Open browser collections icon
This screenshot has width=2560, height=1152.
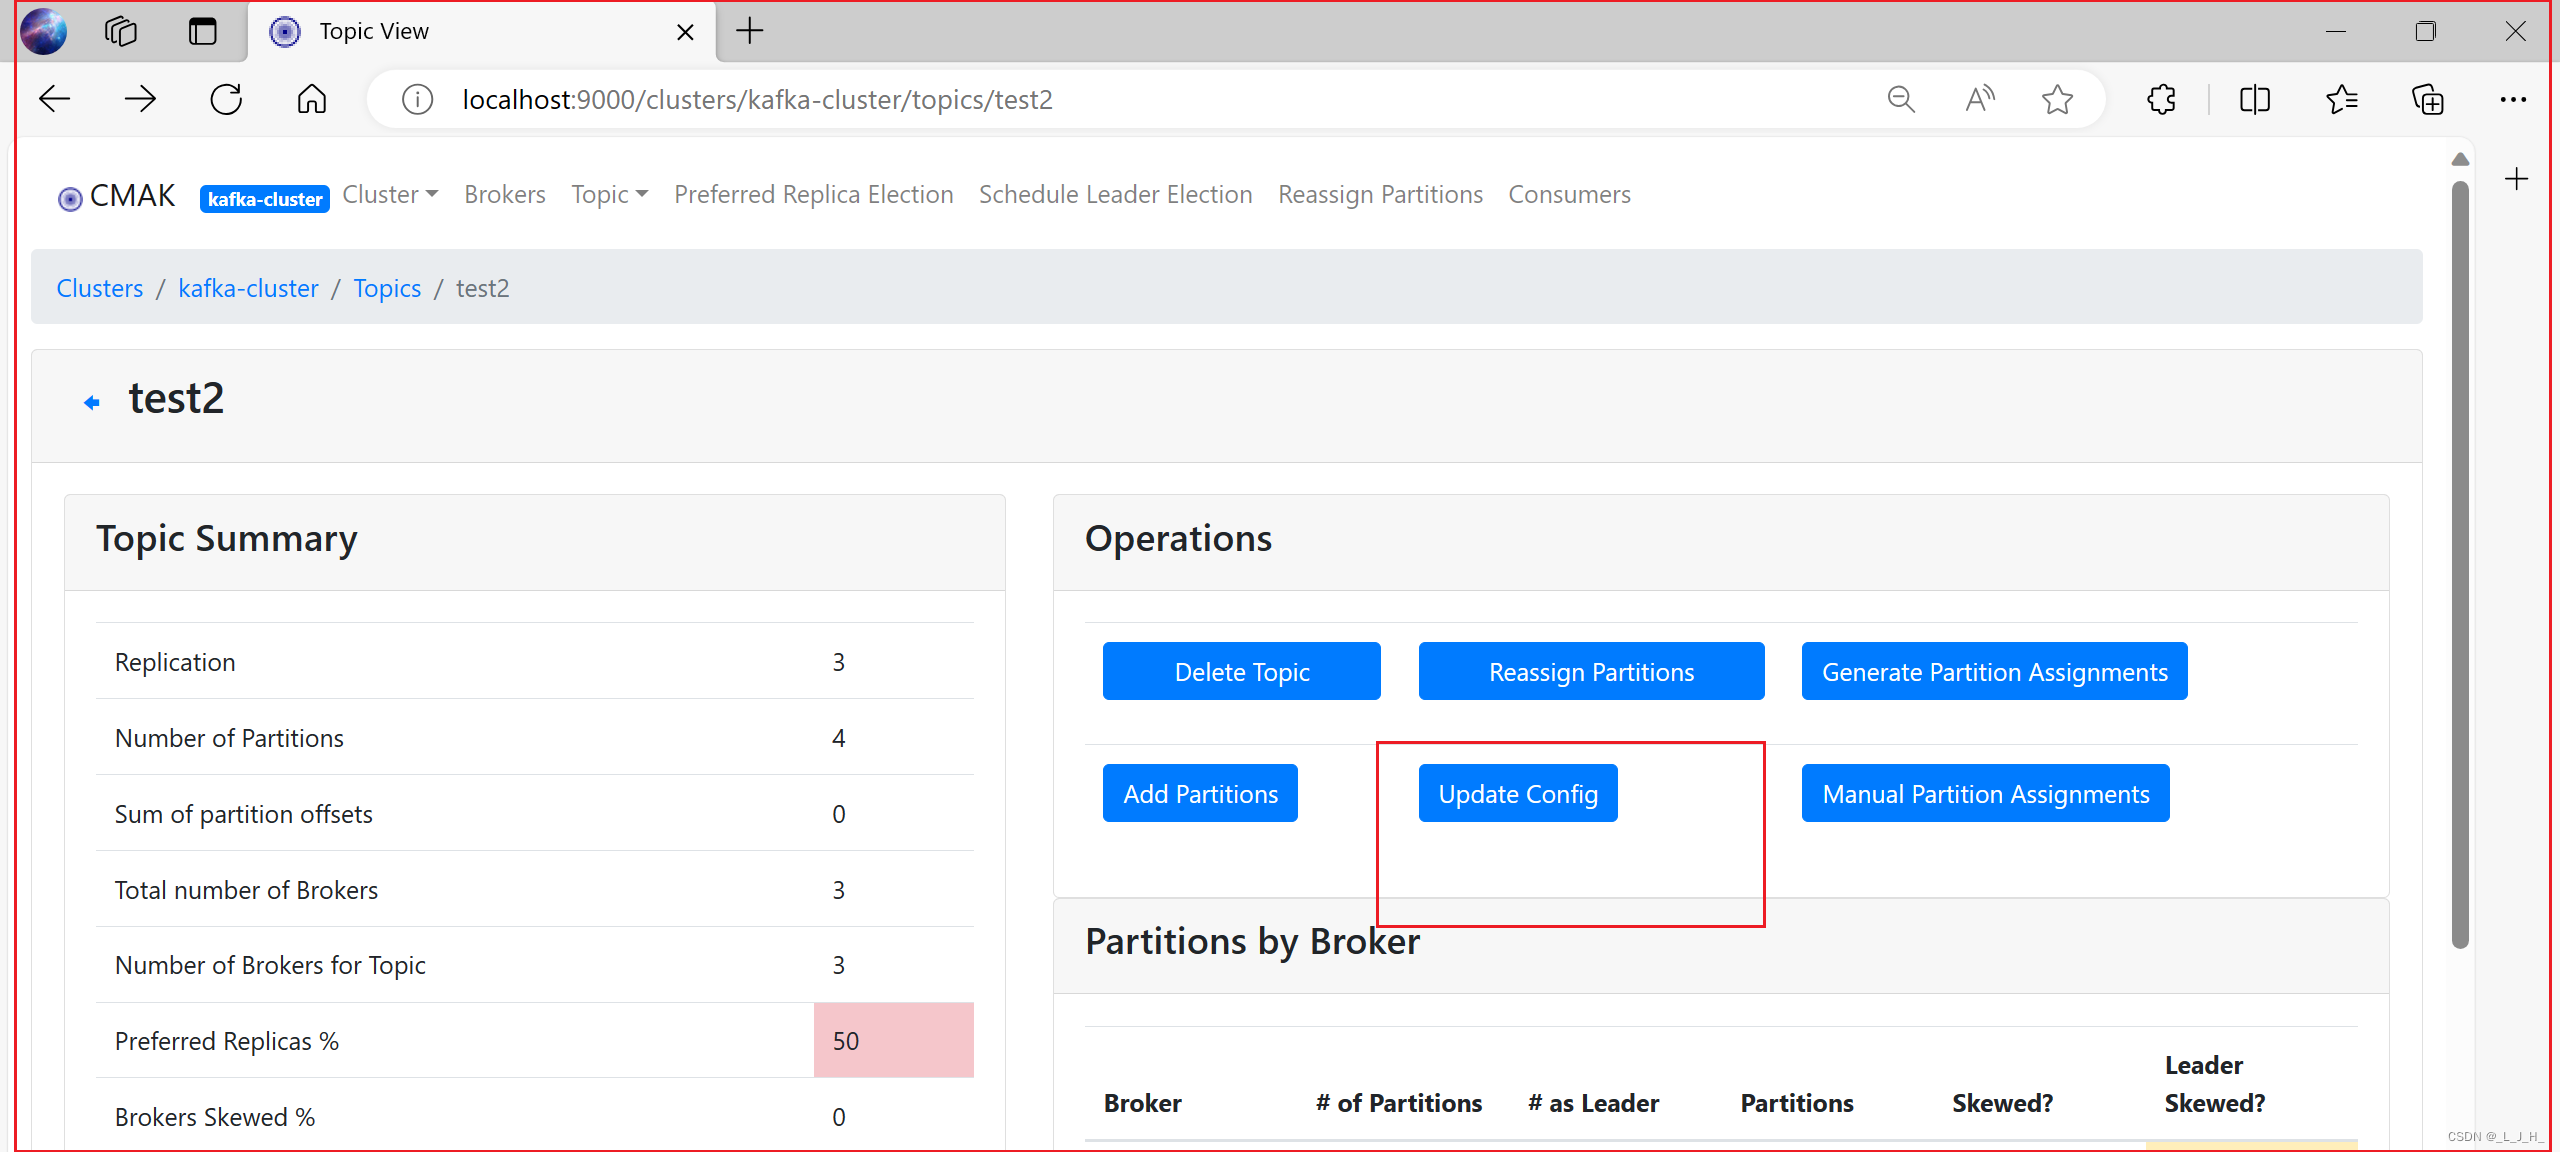pyautogui.click(x=2427, y=99)
